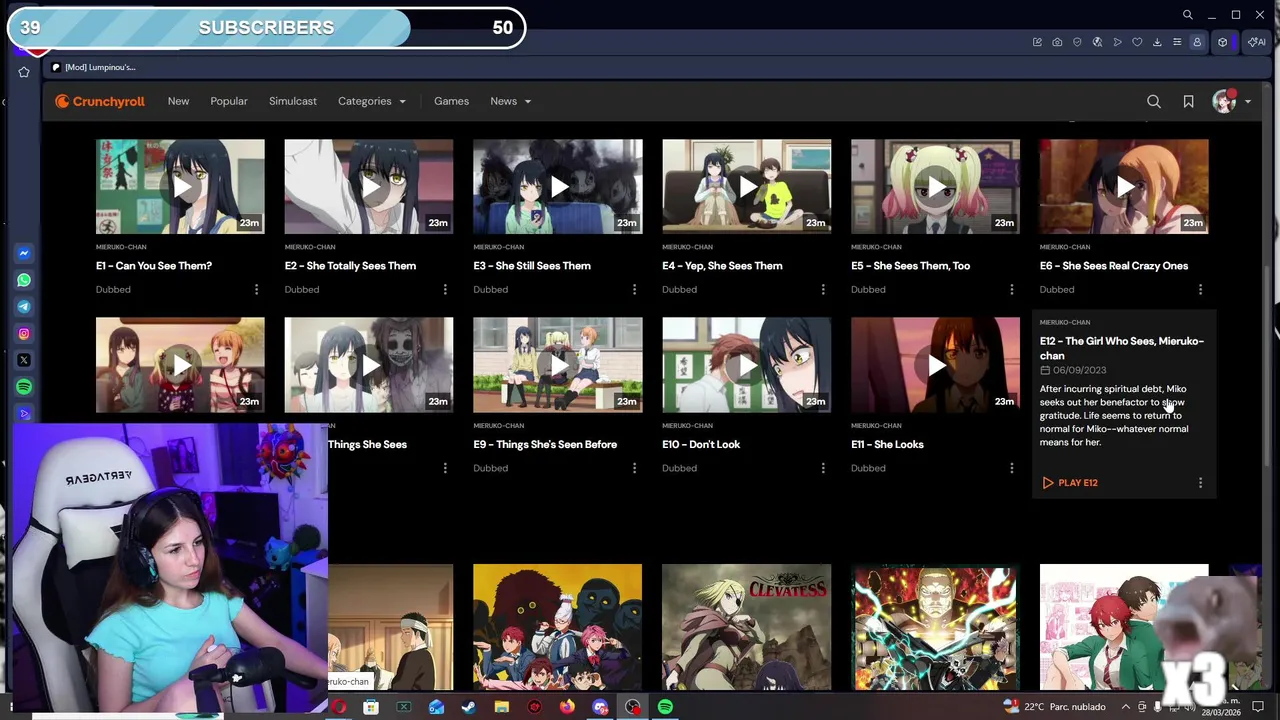Image resolution: width=1280 pixels, height=720 pixels.
Task: Open Instagram in the Opera sidebar
Action: tap(24, 333)
